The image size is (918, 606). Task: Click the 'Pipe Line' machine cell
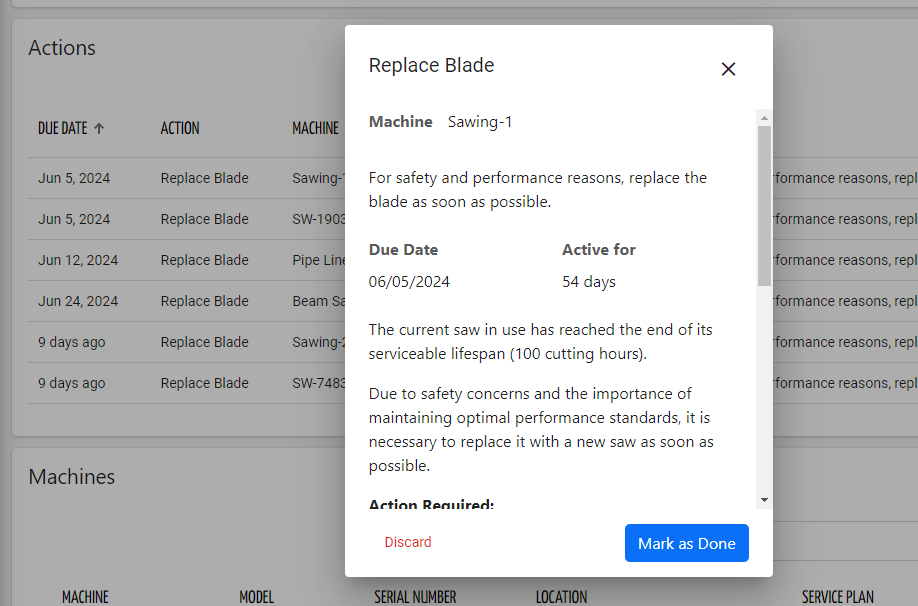[319, 260]
